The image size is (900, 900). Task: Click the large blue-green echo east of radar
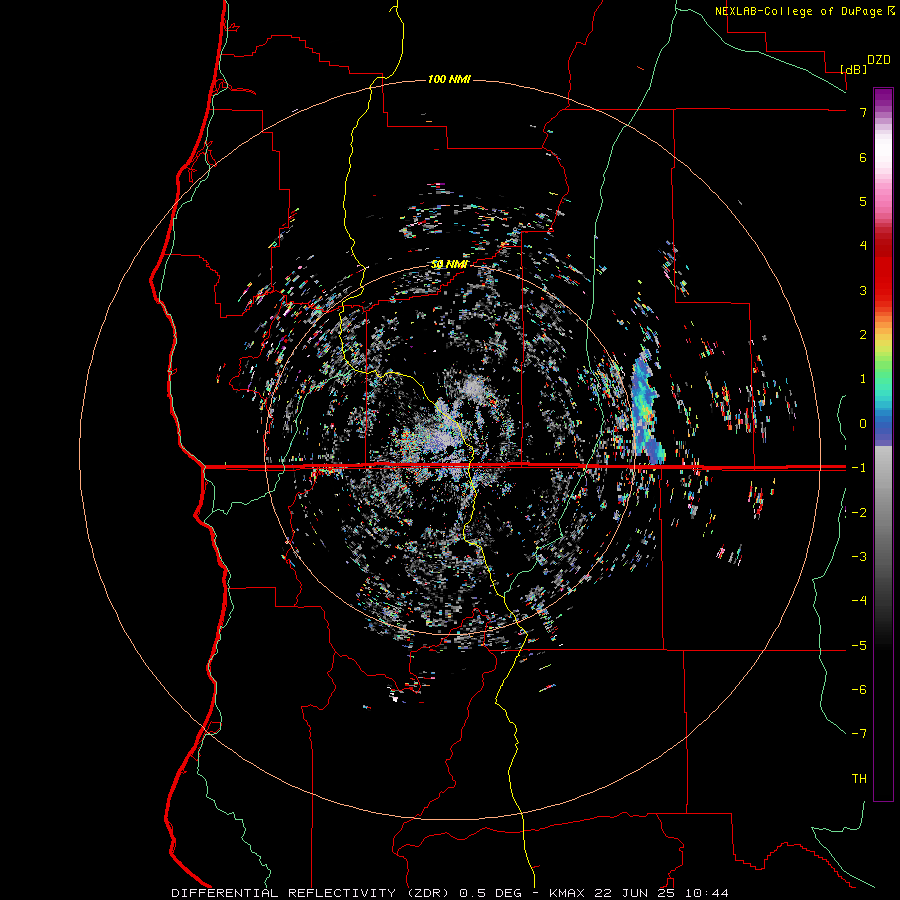coord(647,408)
